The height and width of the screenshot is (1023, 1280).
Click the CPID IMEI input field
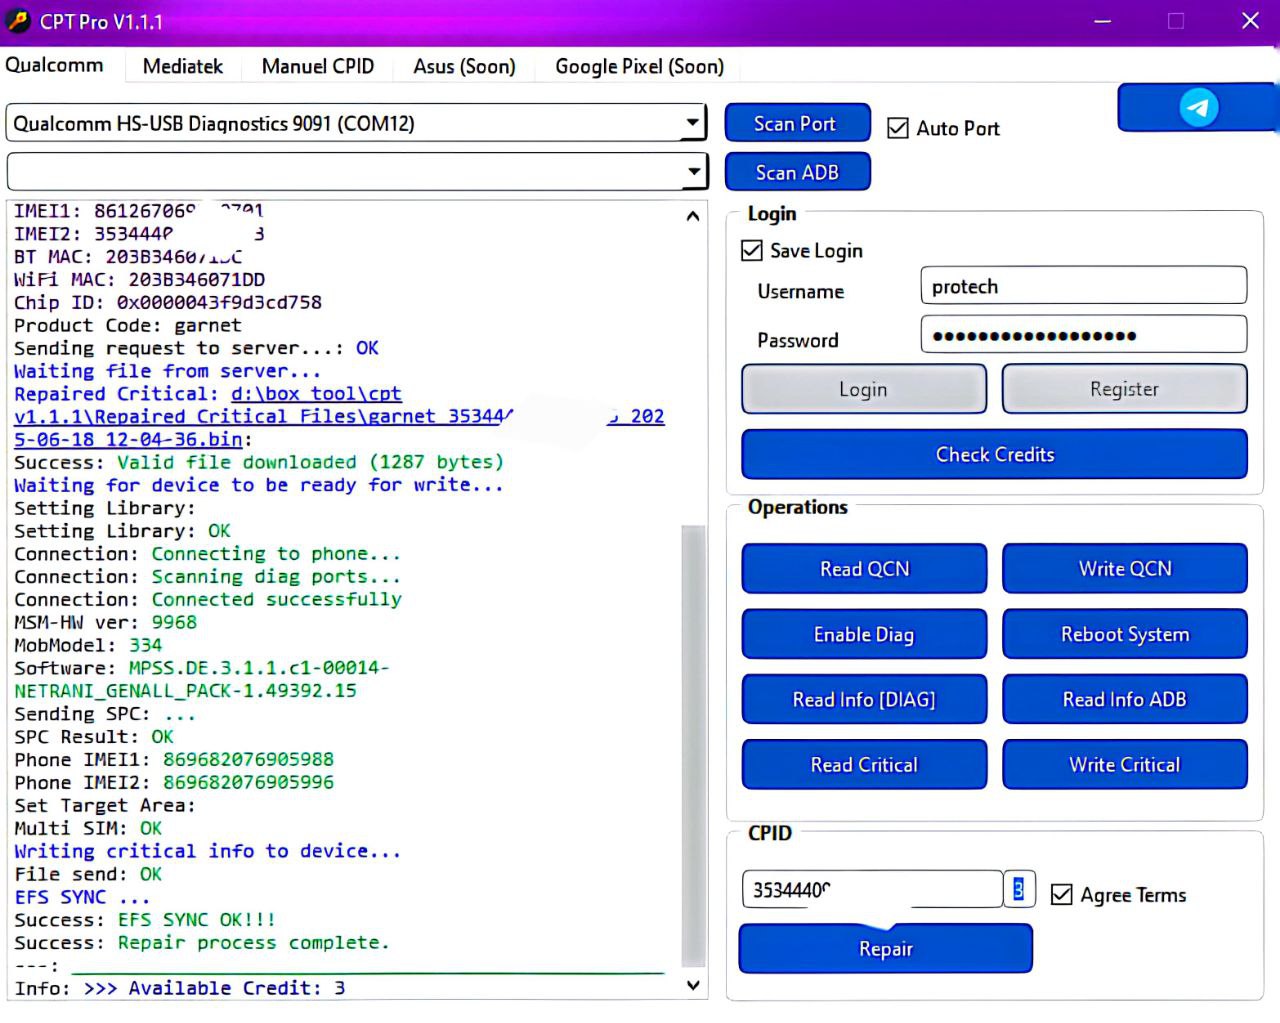tap(872, 889)
